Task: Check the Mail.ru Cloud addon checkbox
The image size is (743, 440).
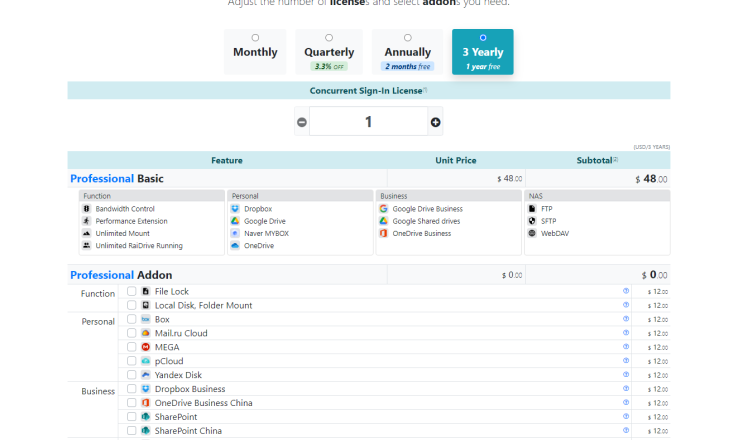Action: point(132,333)
